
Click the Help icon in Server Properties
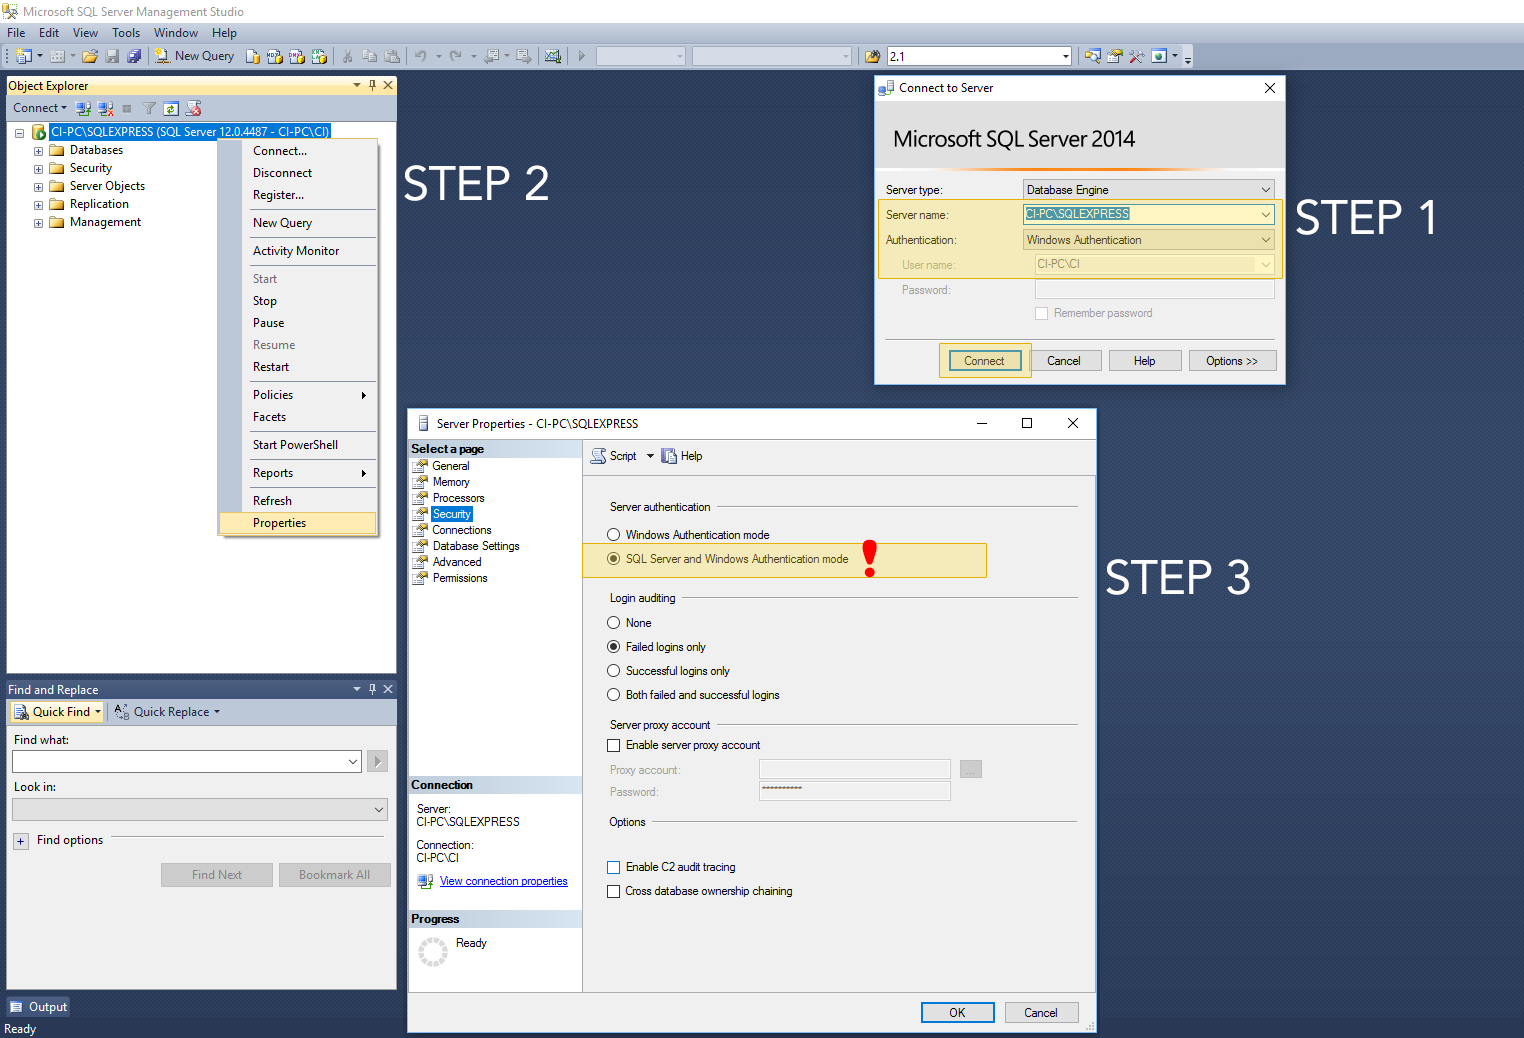click(x=669, y=456)
